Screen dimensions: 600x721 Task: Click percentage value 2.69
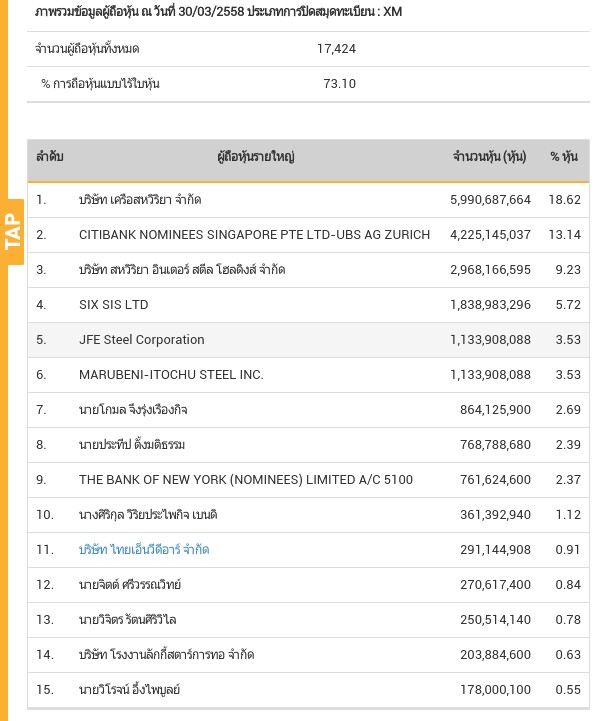click(x=568, y=410)
